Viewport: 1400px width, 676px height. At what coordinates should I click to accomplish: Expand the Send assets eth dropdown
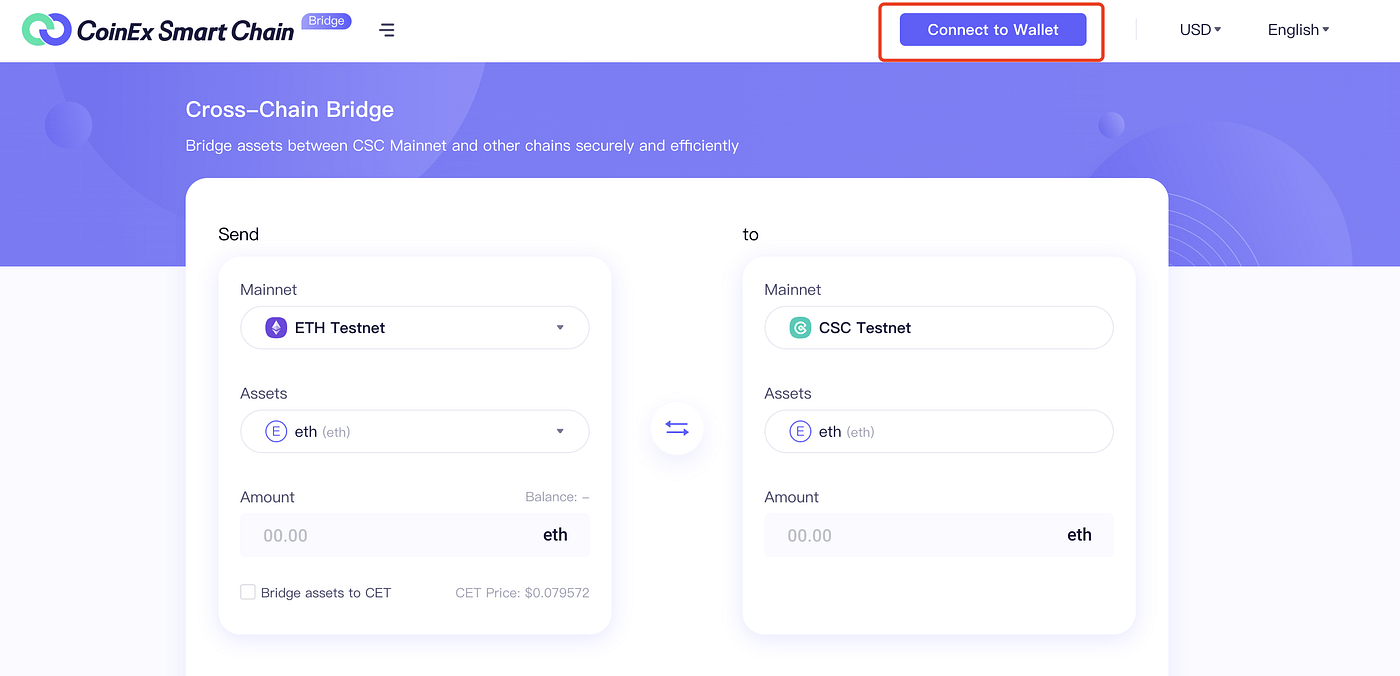pyautogui.click(x=415, y=432)
